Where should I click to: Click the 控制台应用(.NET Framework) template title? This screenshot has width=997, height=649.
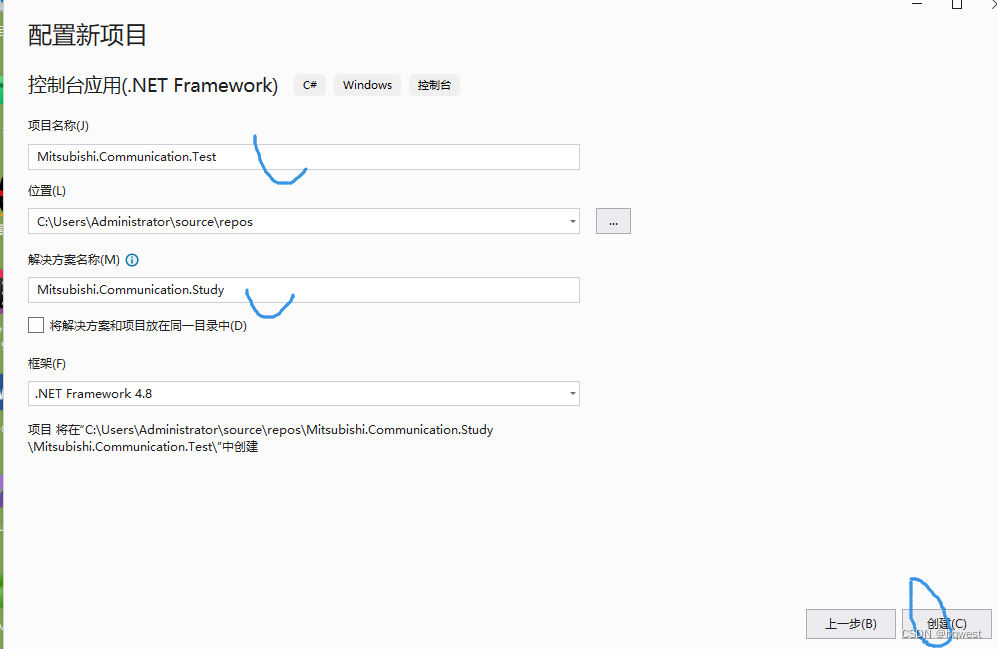(153, 85)
